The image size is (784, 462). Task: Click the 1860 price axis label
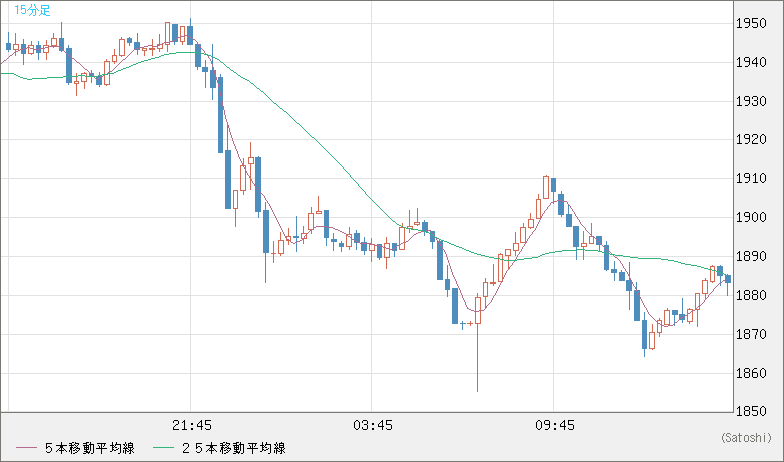point(751,374)
